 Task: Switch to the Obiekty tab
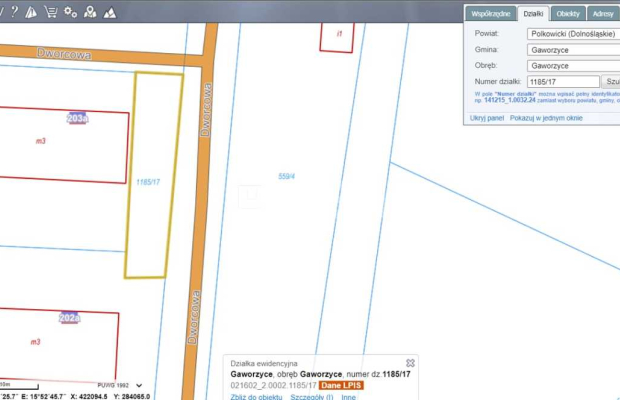click(569, 14)
